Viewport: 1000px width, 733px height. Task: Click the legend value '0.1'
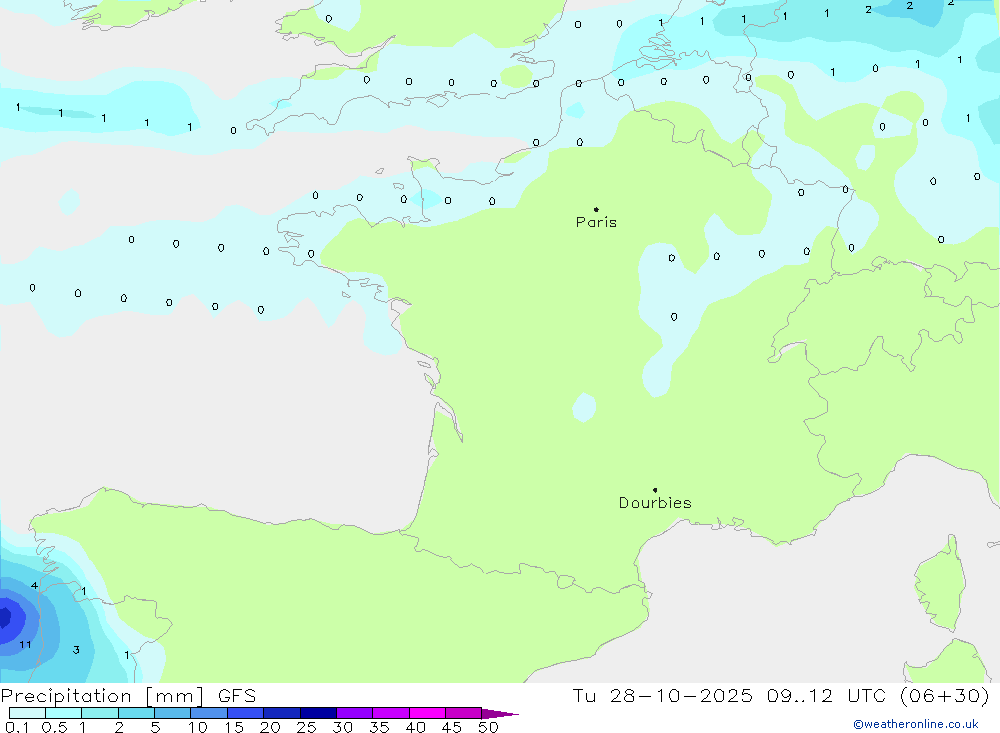point(17,727)
